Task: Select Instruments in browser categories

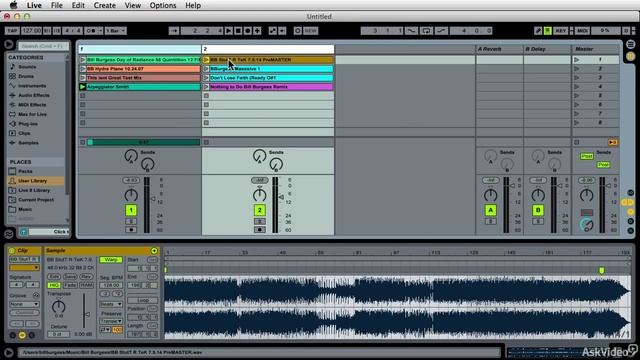Action: point(32,86)
